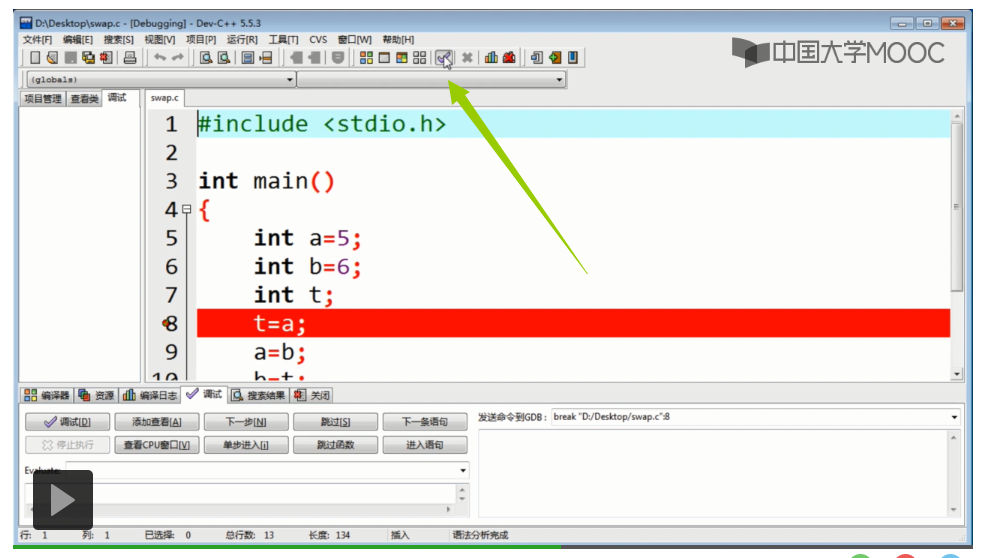
Task: Open the 文件[F] menu
Action: tap(37, 39)
